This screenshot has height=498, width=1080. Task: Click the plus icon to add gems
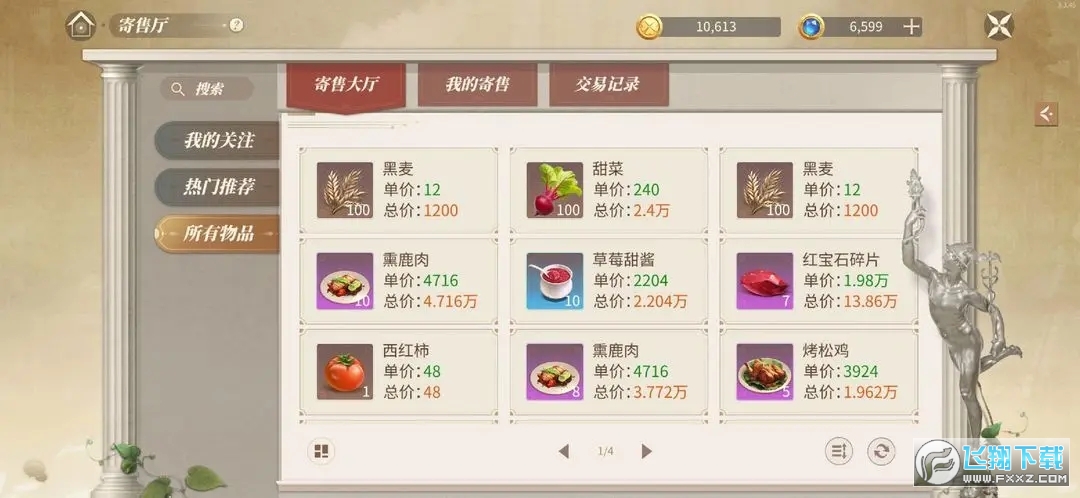point(911,27)
